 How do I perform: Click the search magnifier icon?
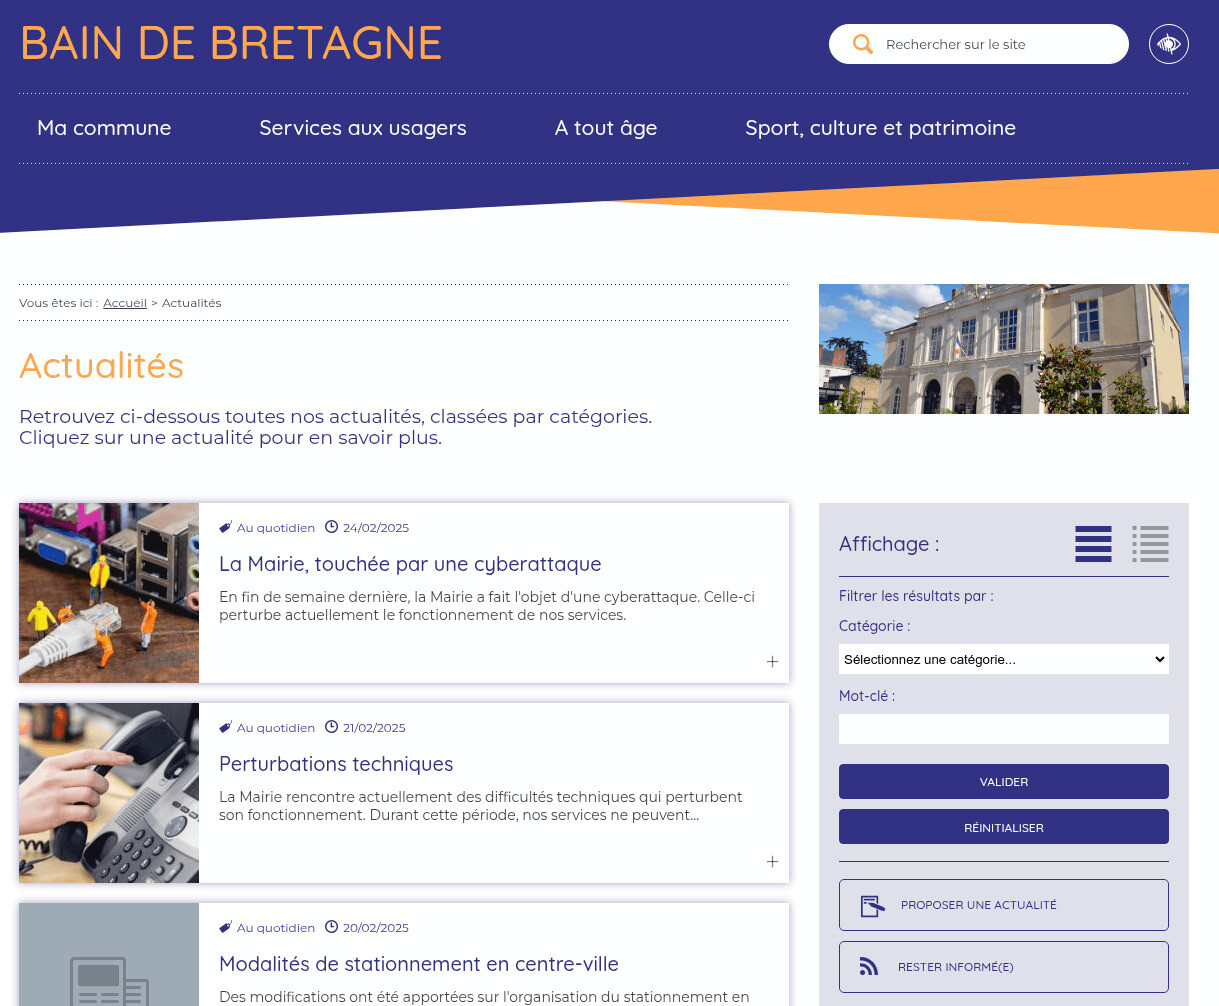[x=862, y=44]
